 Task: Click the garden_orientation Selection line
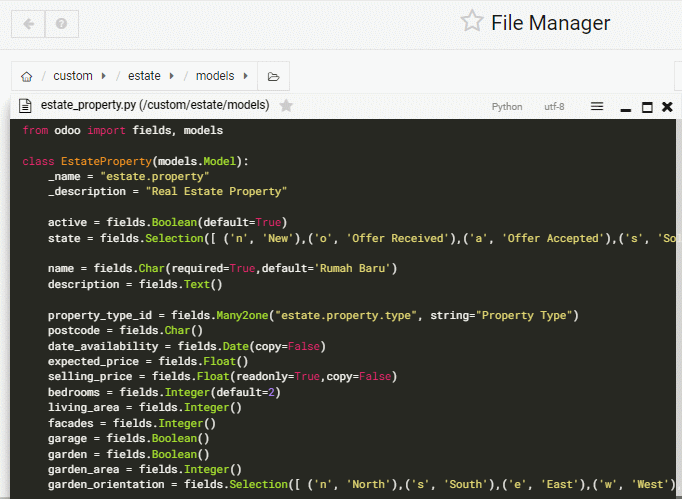pos(362,485)
